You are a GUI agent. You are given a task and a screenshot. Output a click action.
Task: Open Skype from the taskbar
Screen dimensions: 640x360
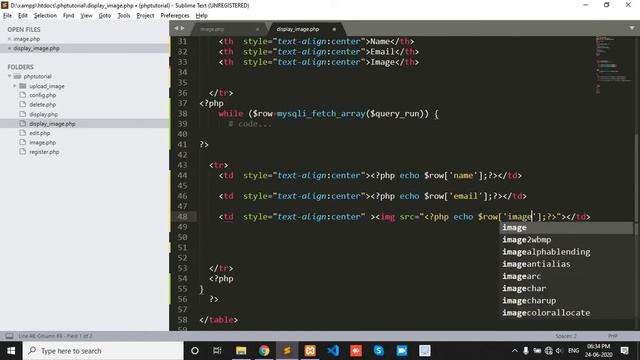379,351
